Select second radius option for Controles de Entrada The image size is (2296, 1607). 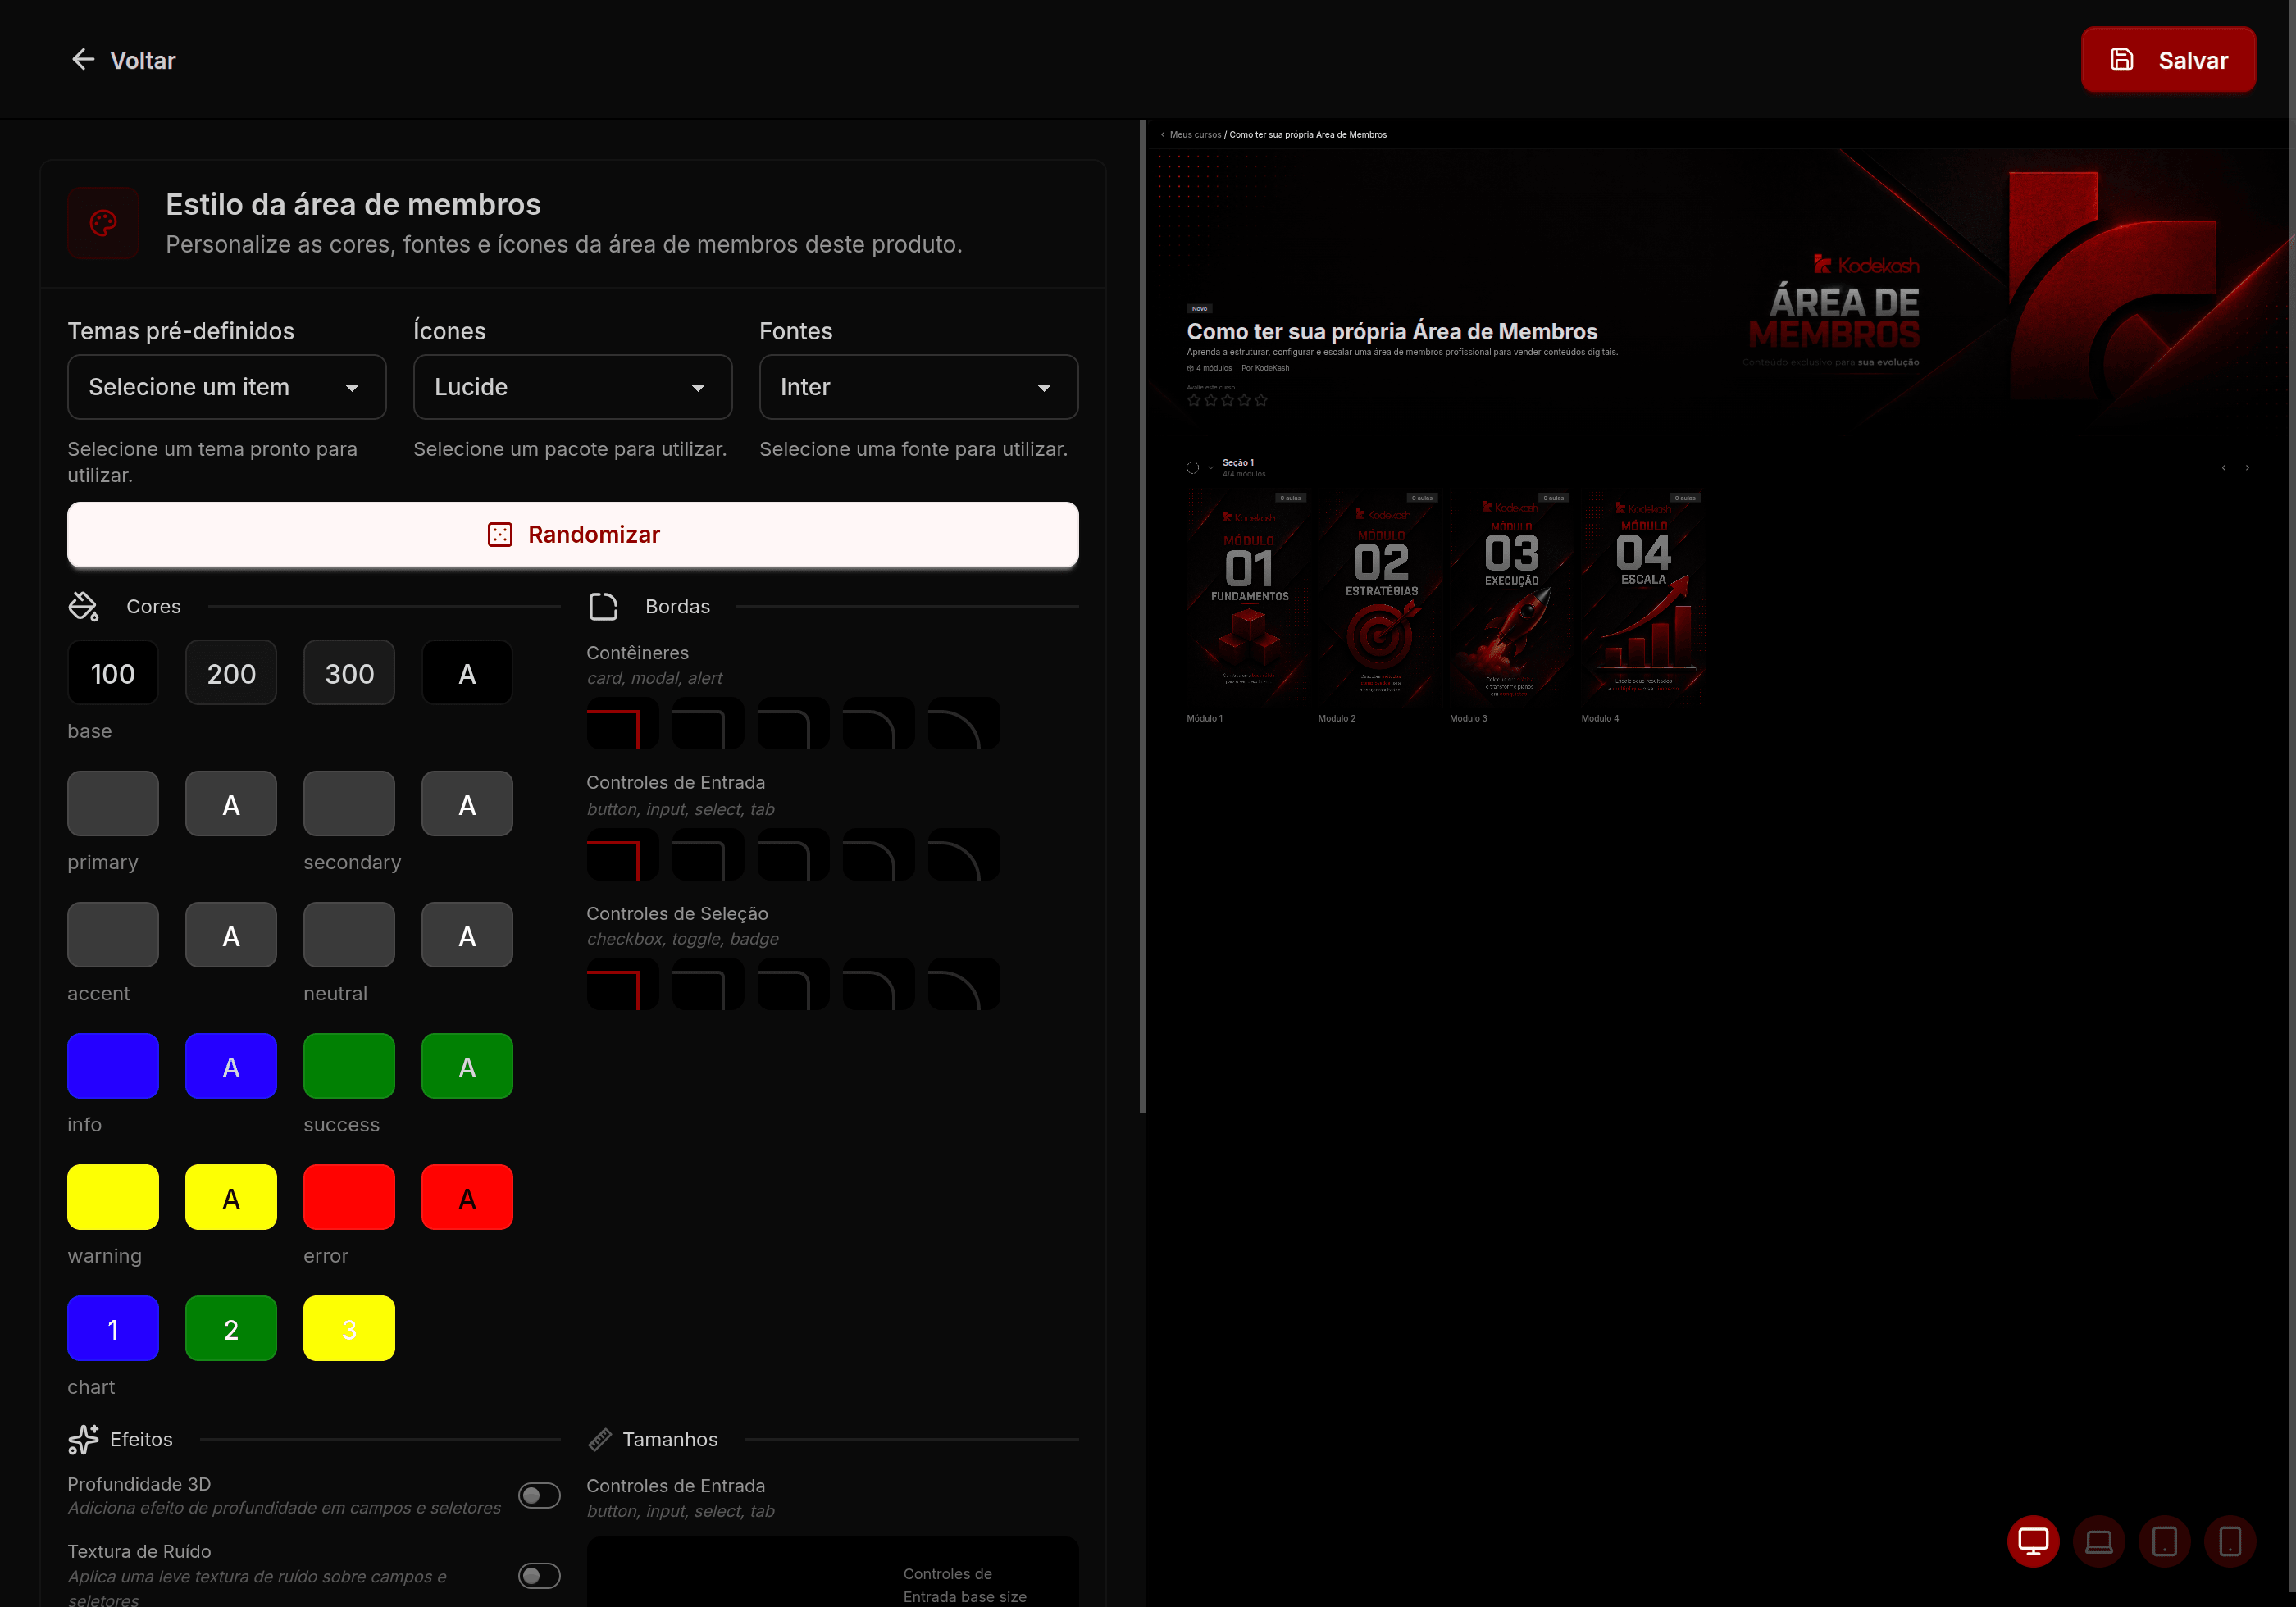point(707,855)
